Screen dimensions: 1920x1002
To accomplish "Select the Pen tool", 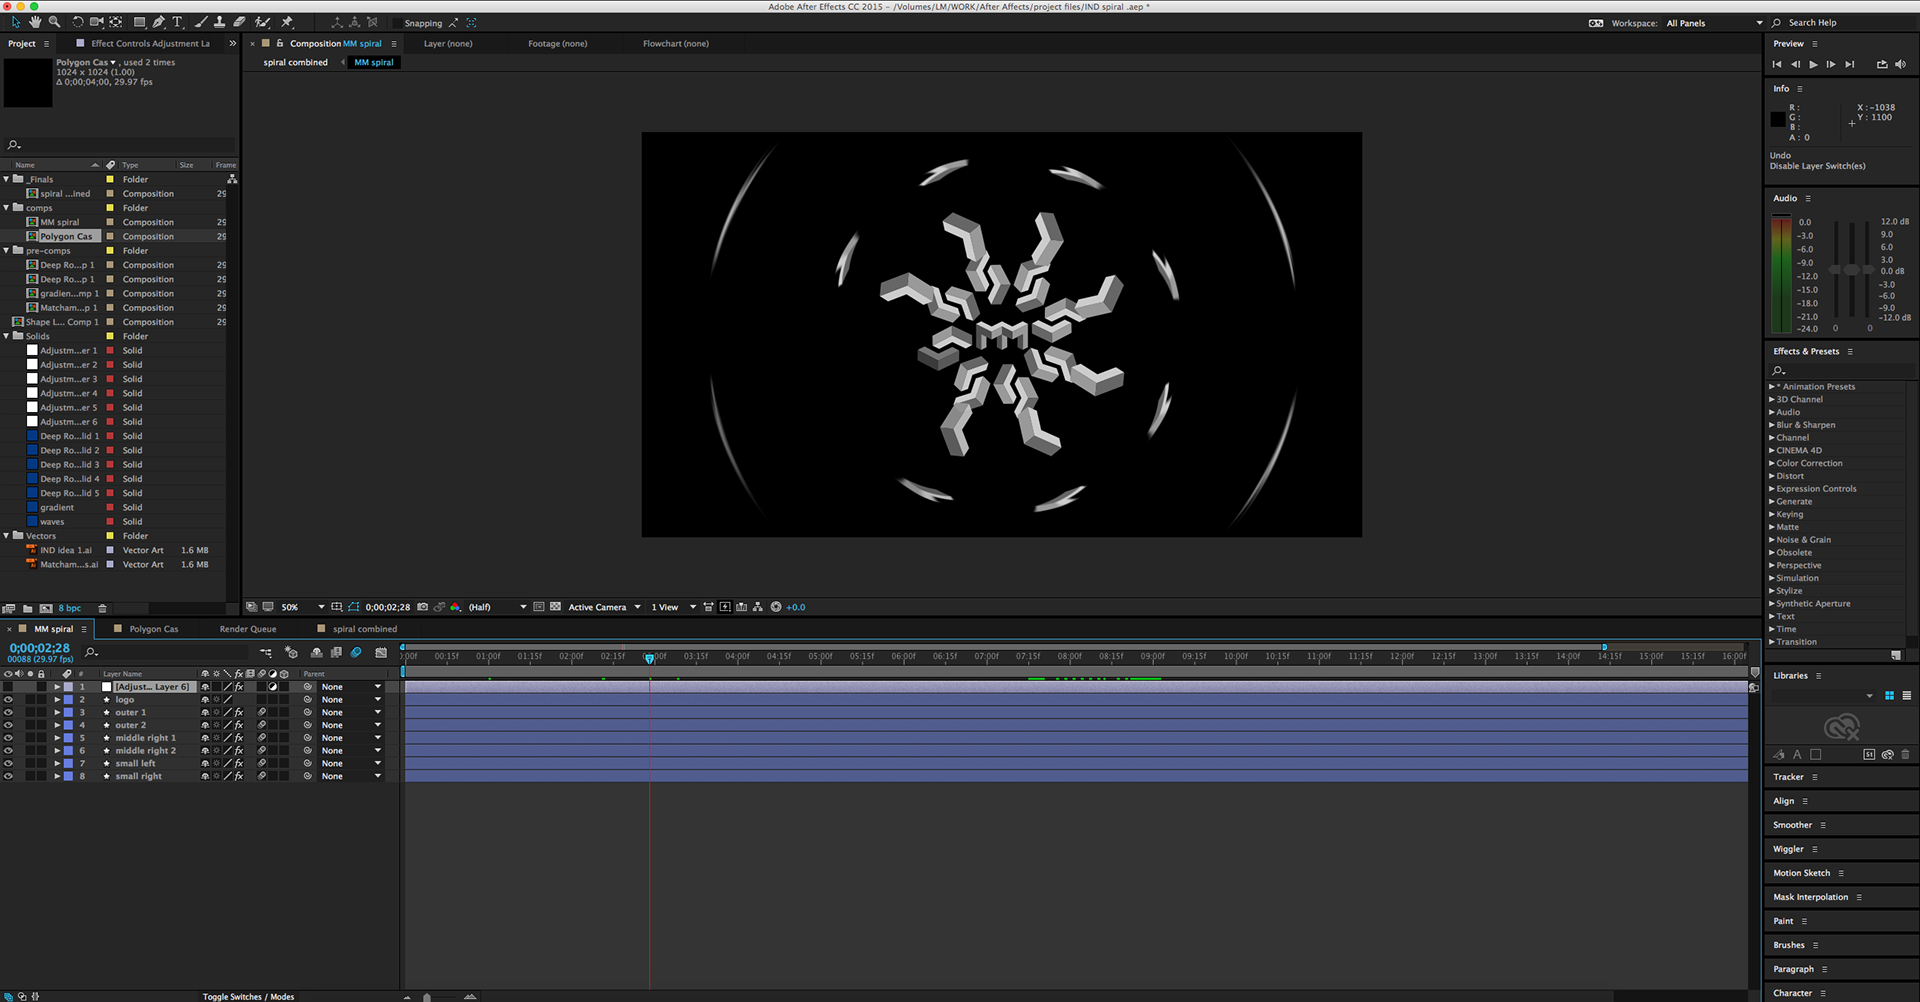I will 158,22.
